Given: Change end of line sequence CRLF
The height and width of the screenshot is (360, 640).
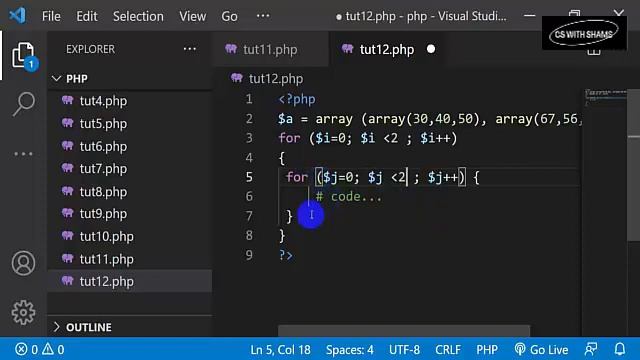Looking at the screenshot, I should coord(448,350).
